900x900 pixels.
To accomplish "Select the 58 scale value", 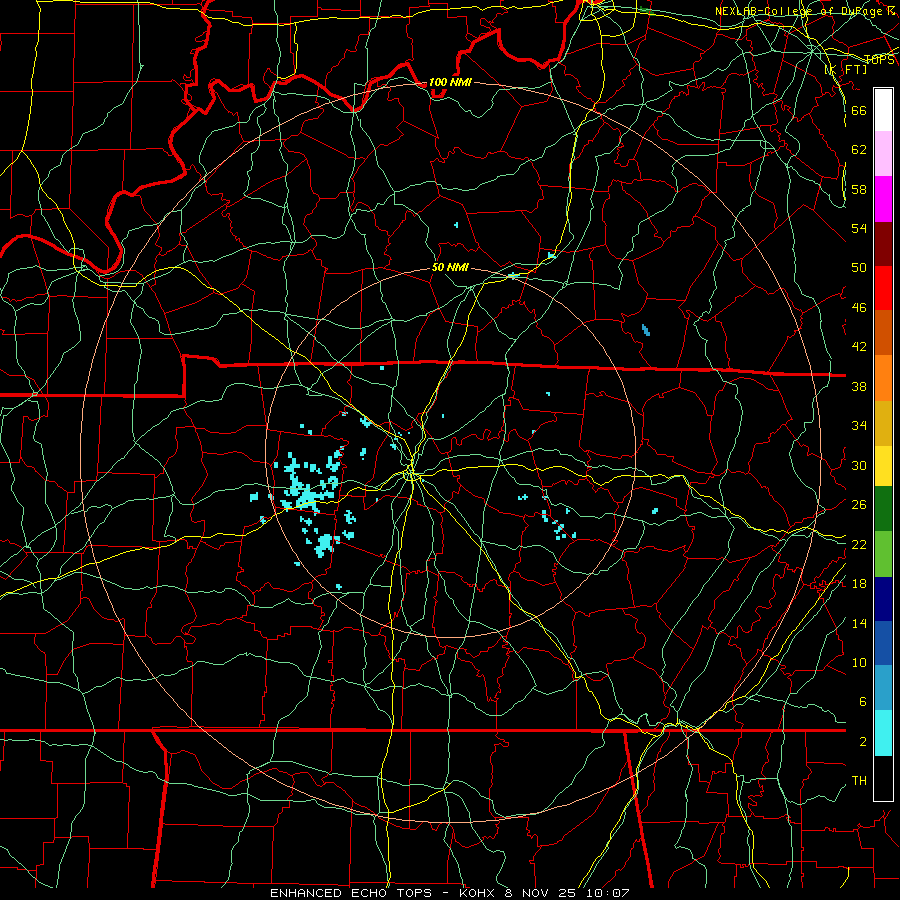I will [859, 189].
